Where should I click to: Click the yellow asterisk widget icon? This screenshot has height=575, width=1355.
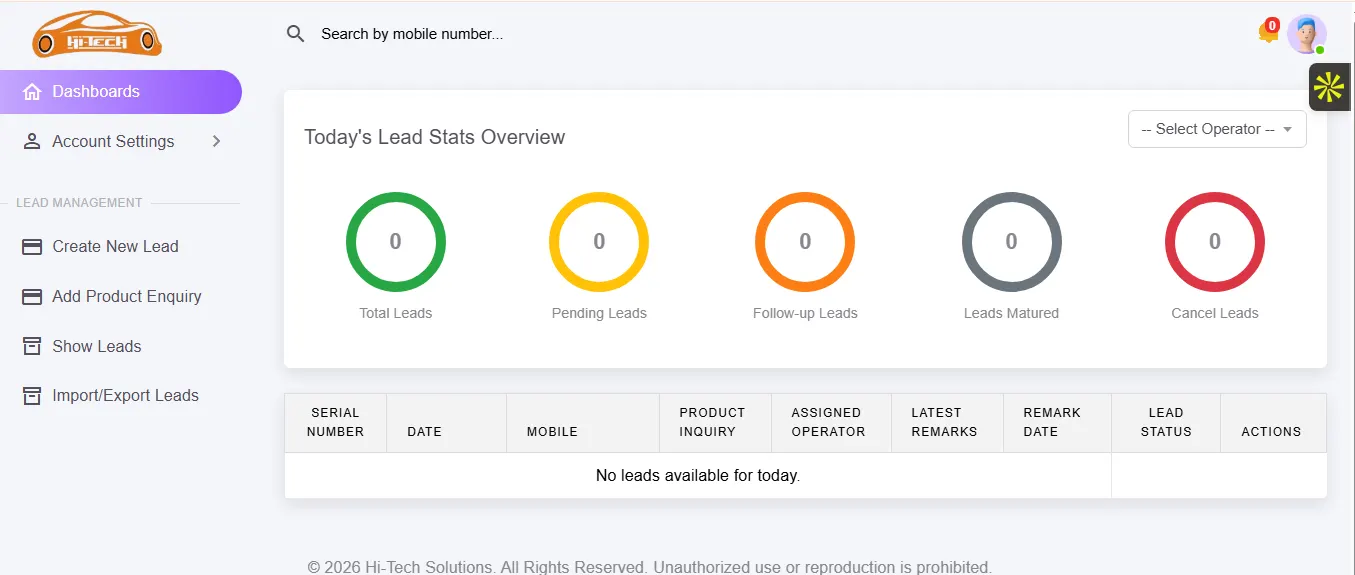click(x=1329, y=88)
